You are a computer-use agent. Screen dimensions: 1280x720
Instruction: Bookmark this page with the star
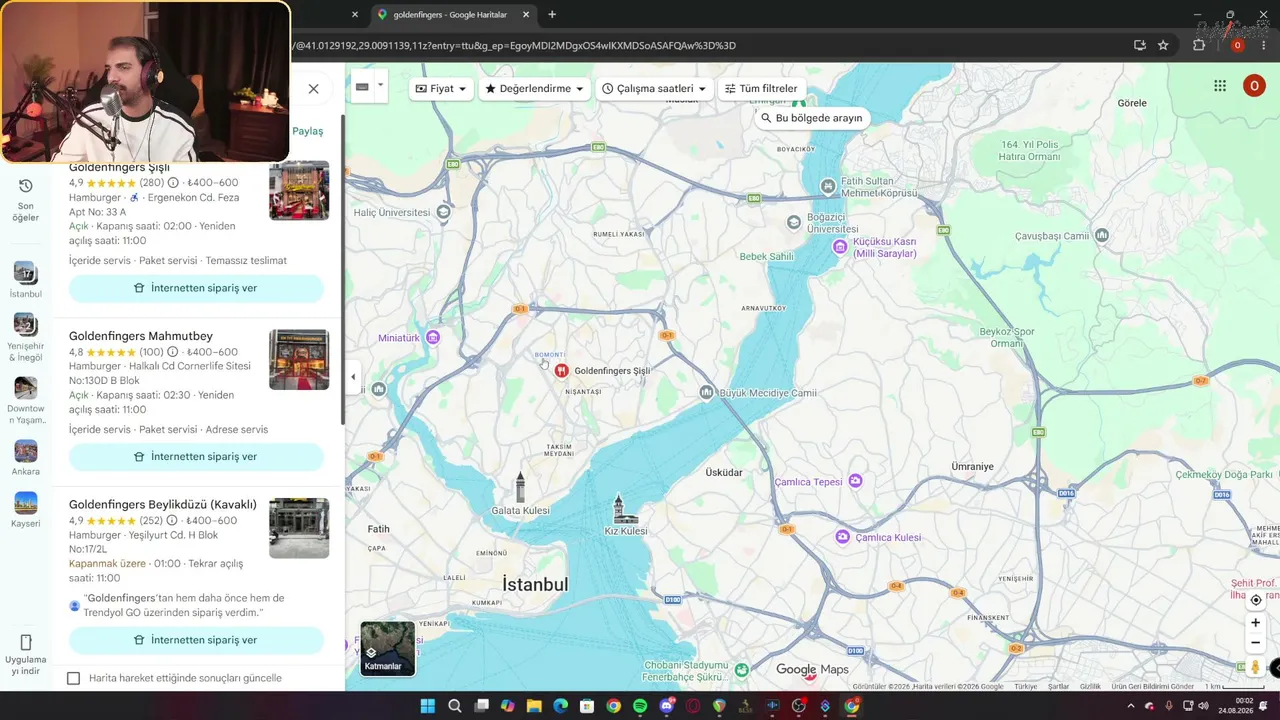[x=1163, y=45]
